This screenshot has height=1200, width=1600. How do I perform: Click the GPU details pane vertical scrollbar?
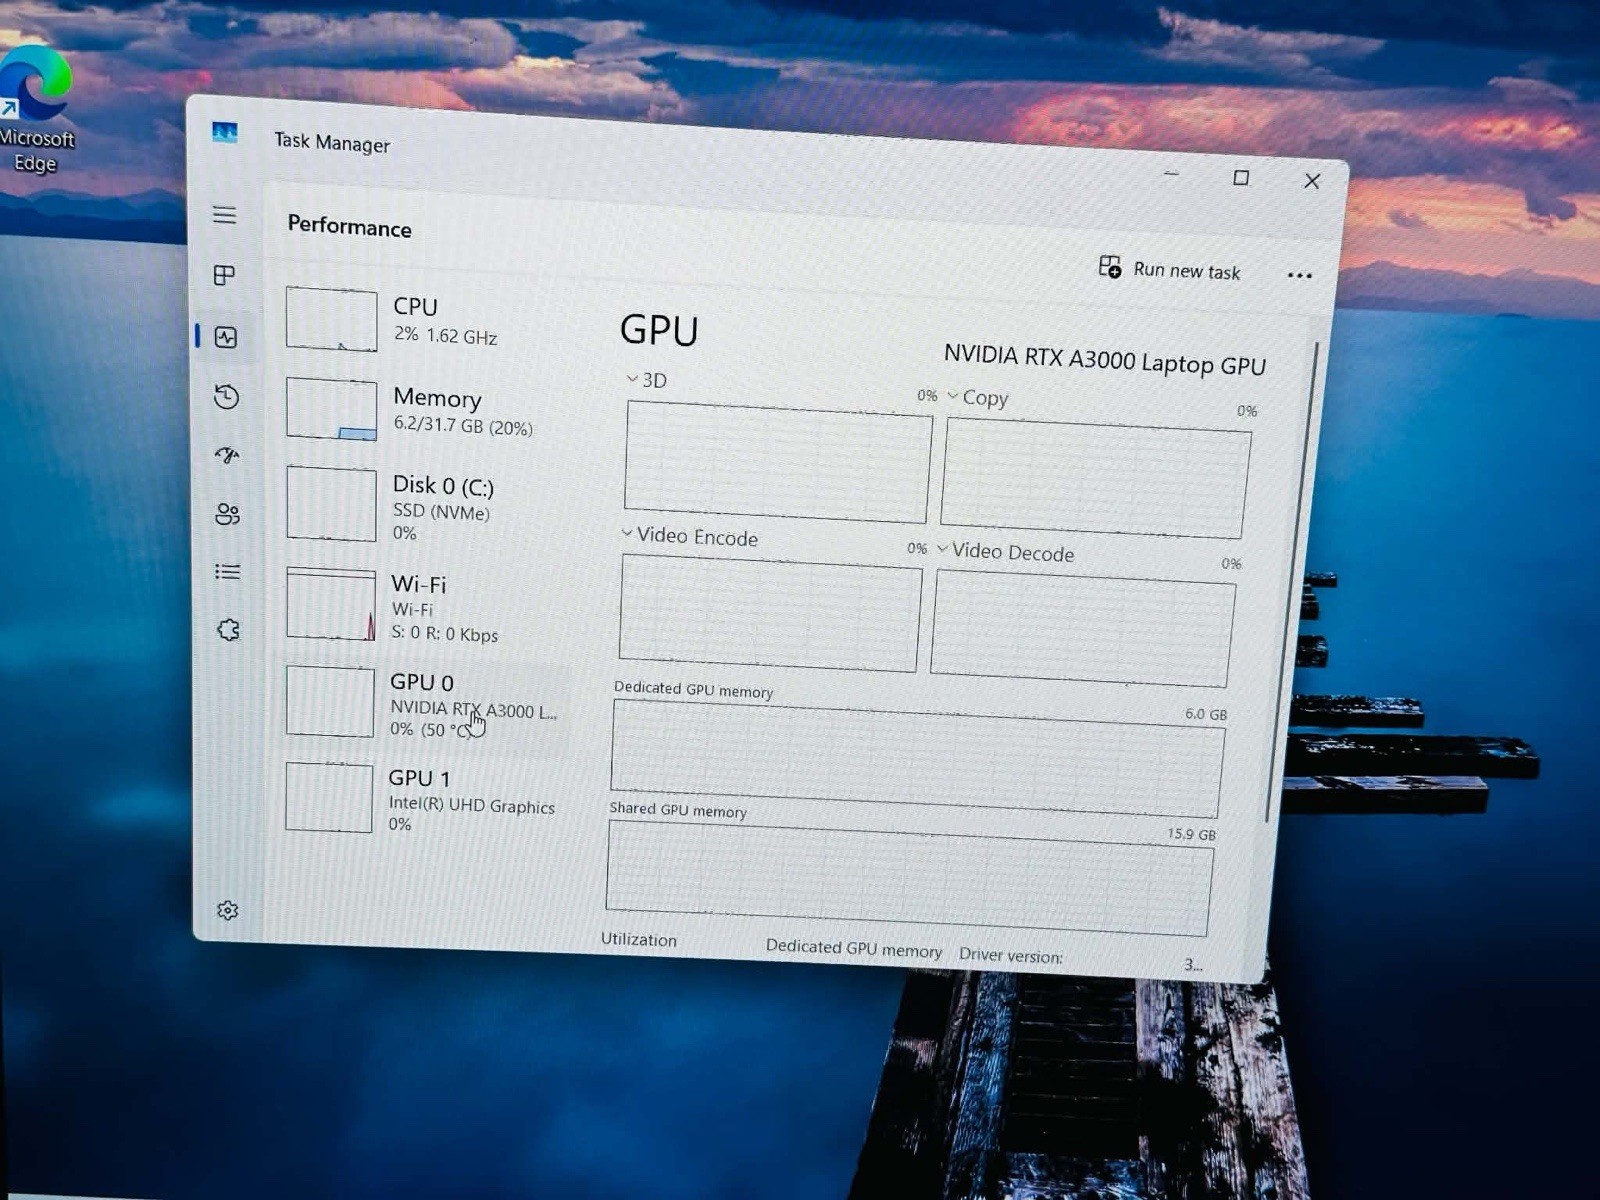pos(1293,583)
